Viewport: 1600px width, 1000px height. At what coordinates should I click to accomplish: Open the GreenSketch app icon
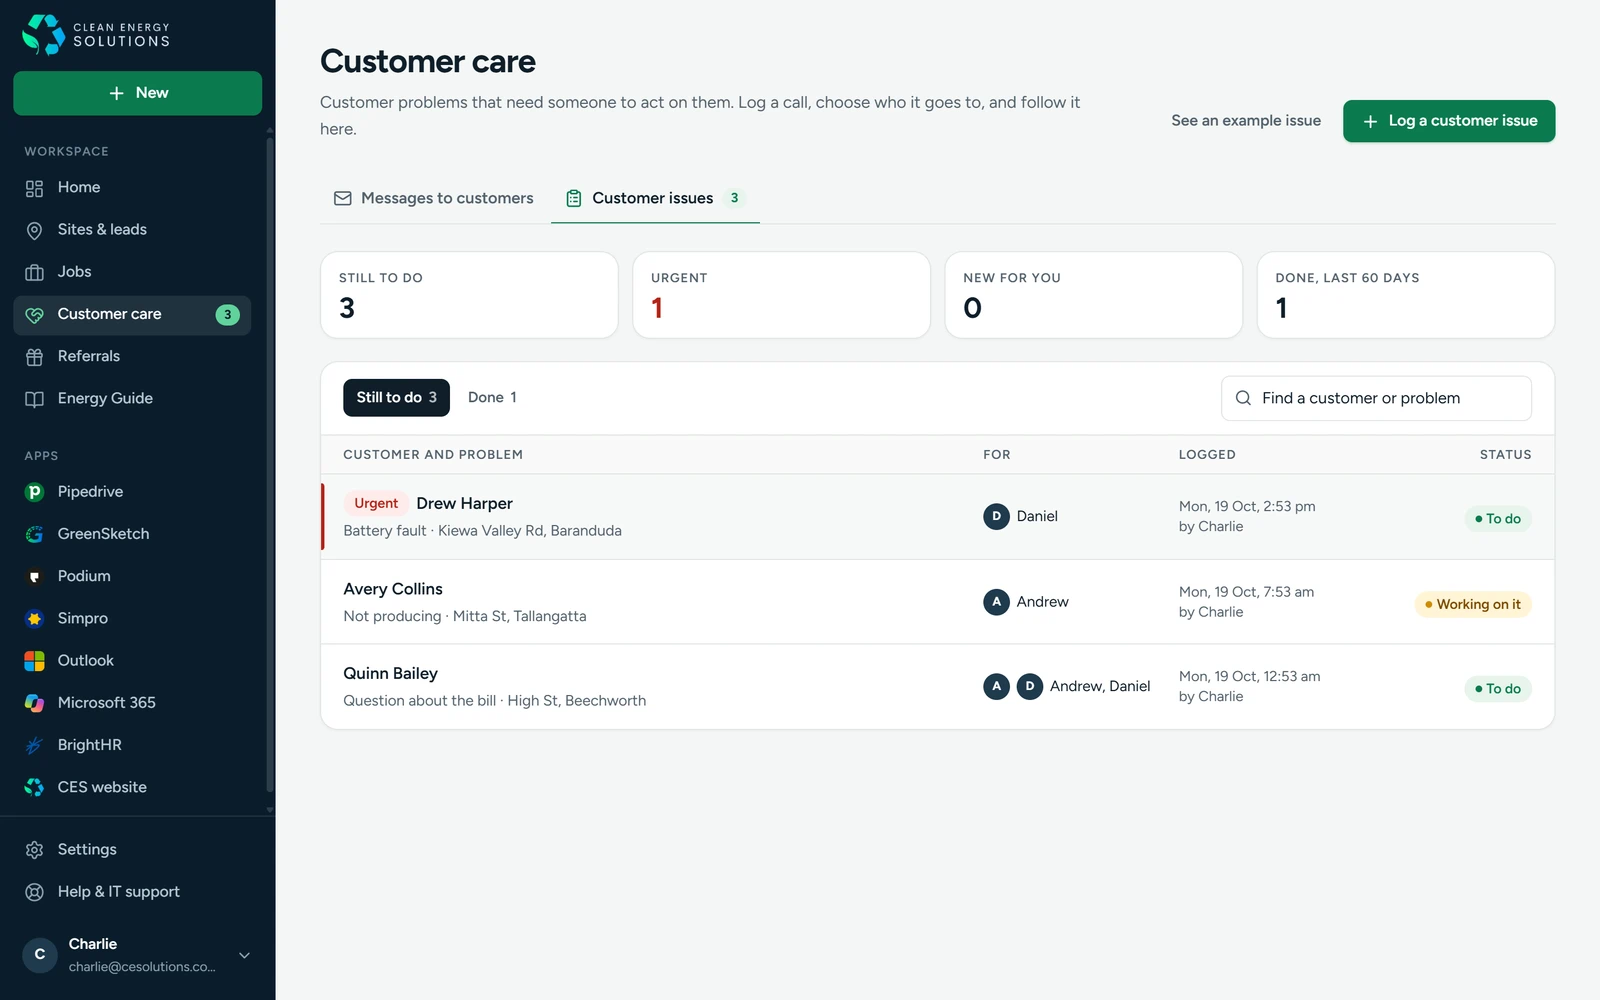pos(34,534)
